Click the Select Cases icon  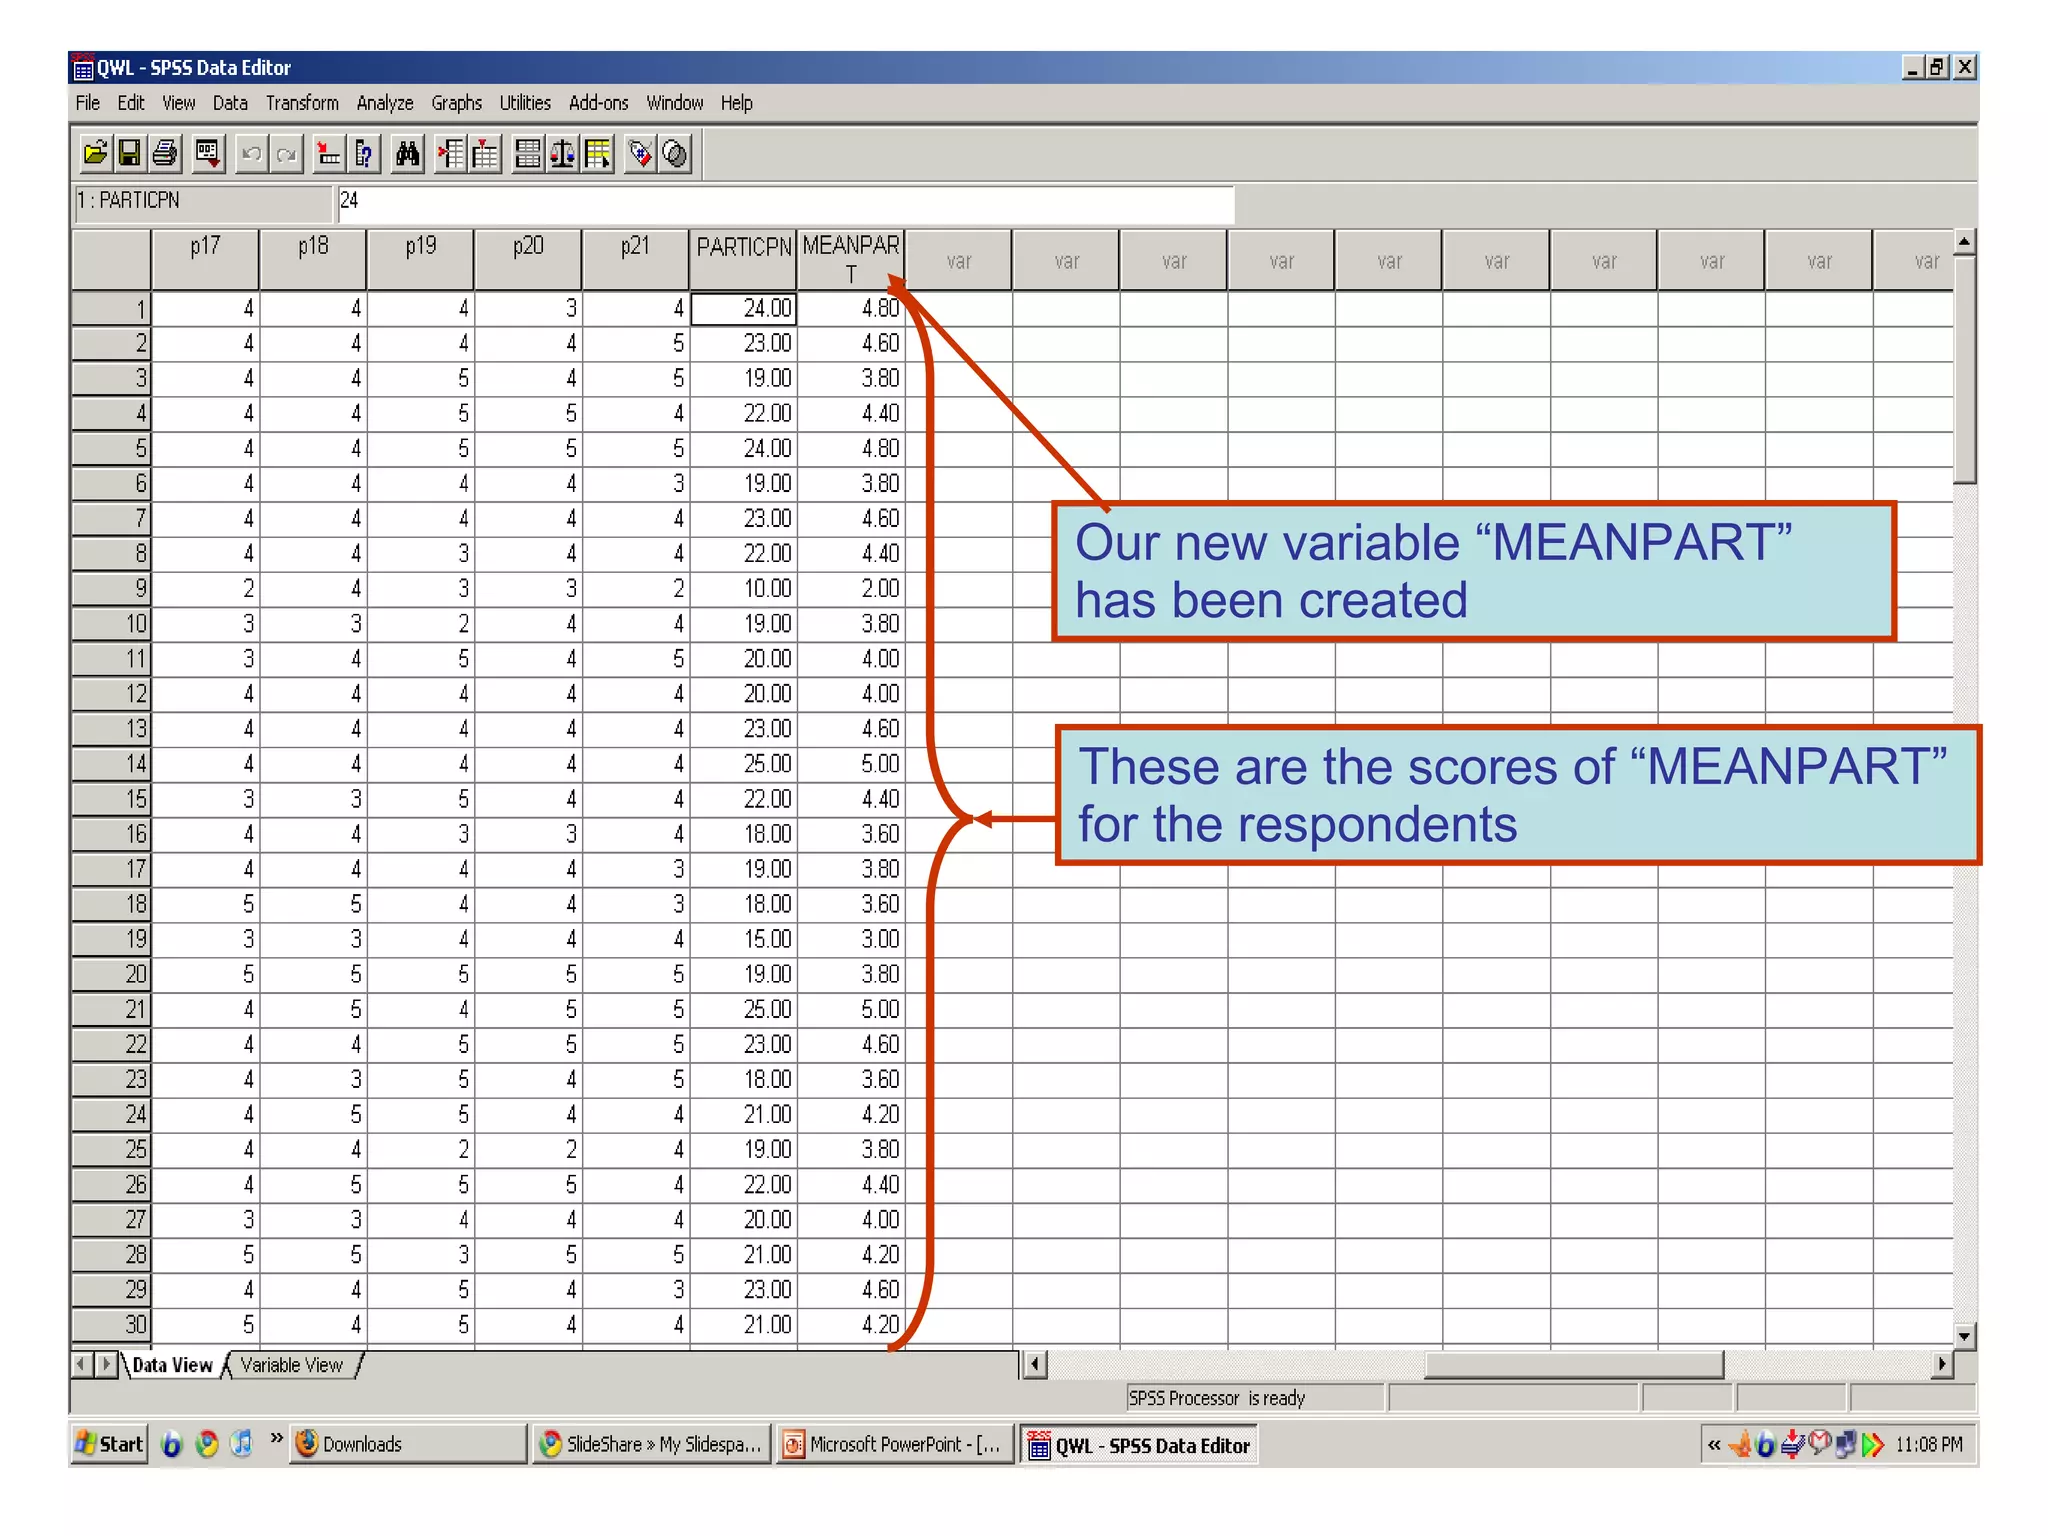tap(597, 154)
